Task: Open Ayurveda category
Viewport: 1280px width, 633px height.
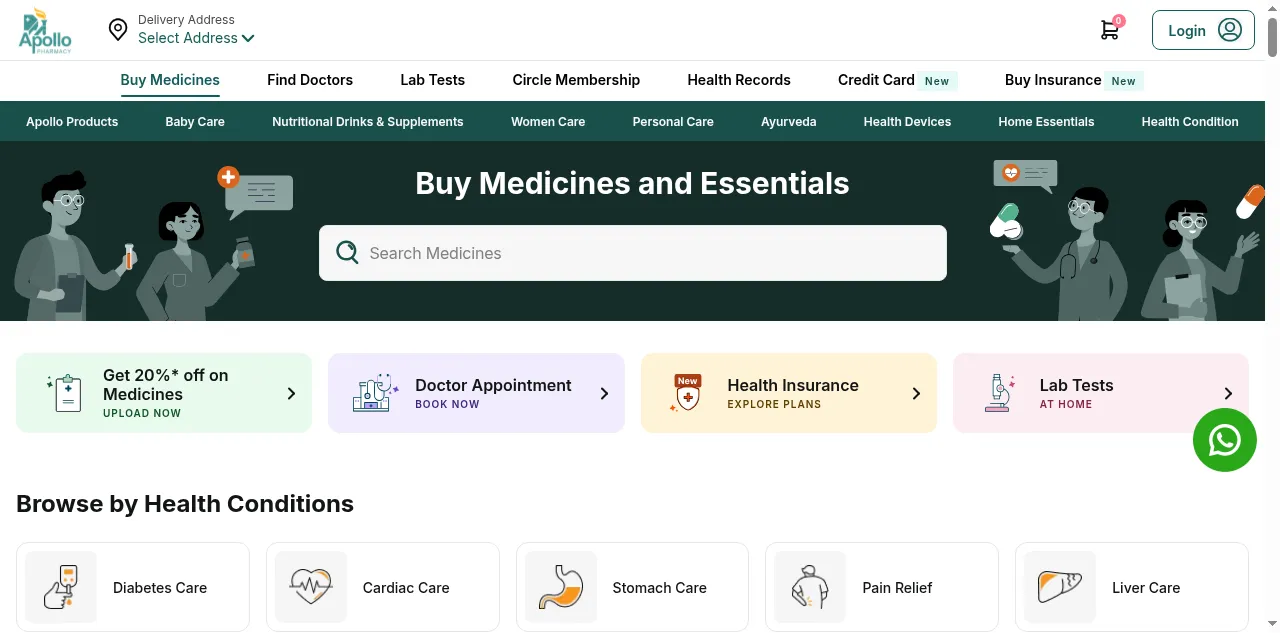Action: pos(789,121)
